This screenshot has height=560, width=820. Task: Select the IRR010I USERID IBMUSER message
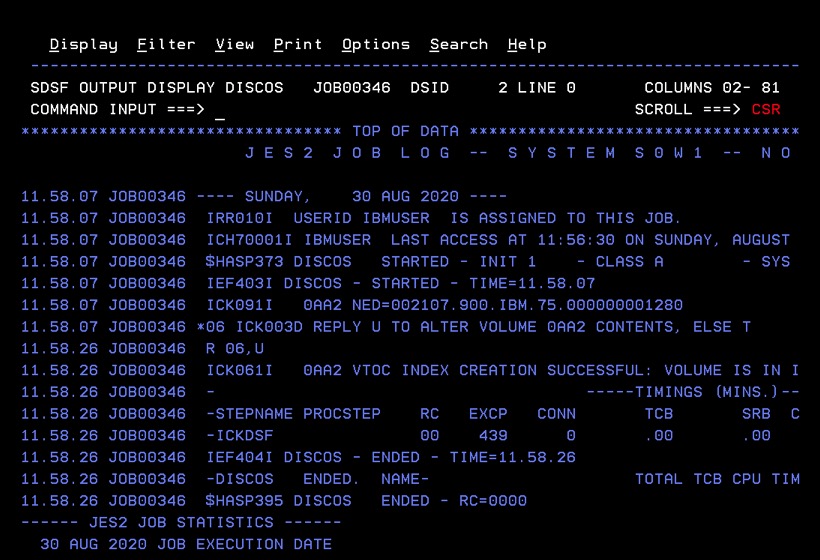click(x=351, y=218)
